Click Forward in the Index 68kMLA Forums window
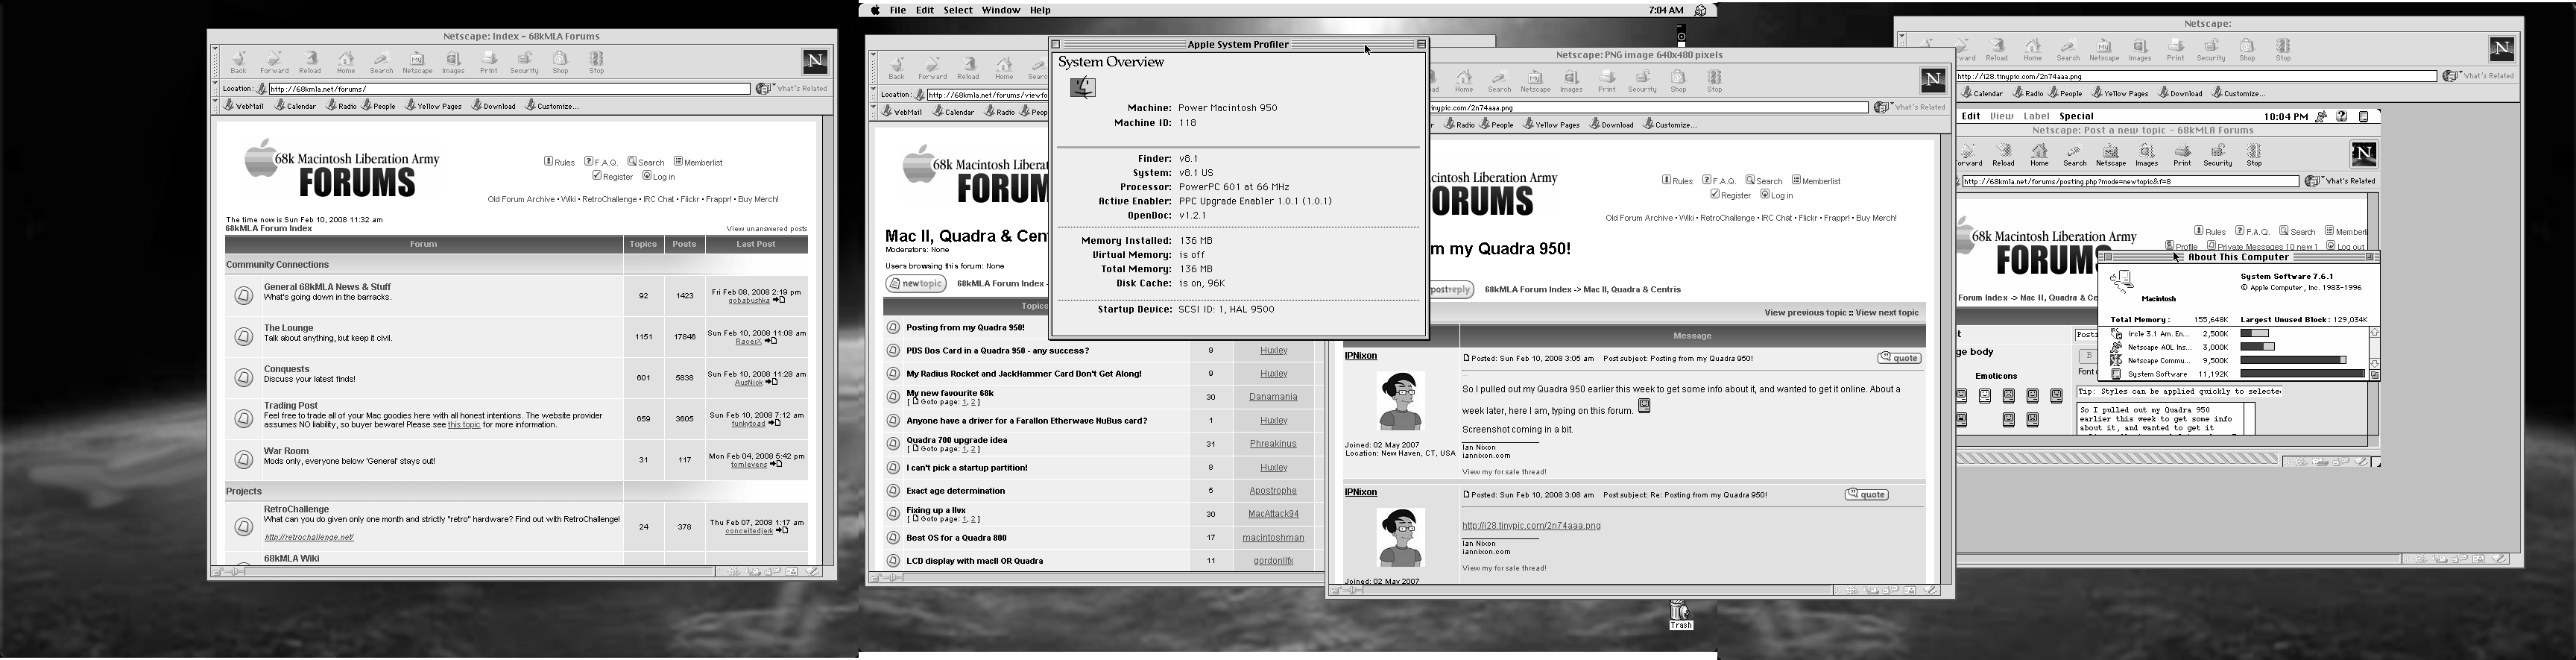The image size is (2576, 660). click(x=274, y=62)
